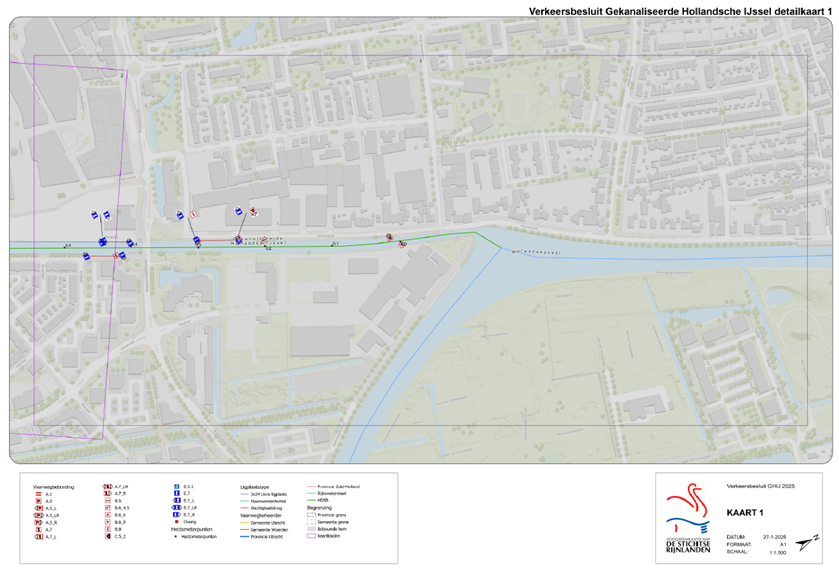The width and height of the screenshot is (839, 579).
Task: Click the A.7_LR legend sign icon
Action: (x=106, y=487)
